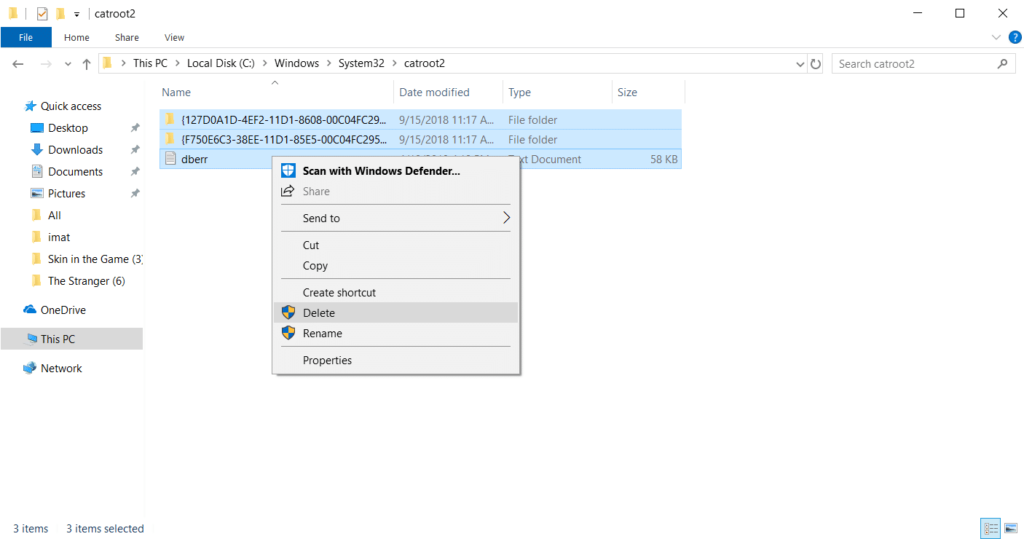Choose Delete from the context menu
Image resolution: width=1024 pixels, height=539 pixels.
click(396, 313)
